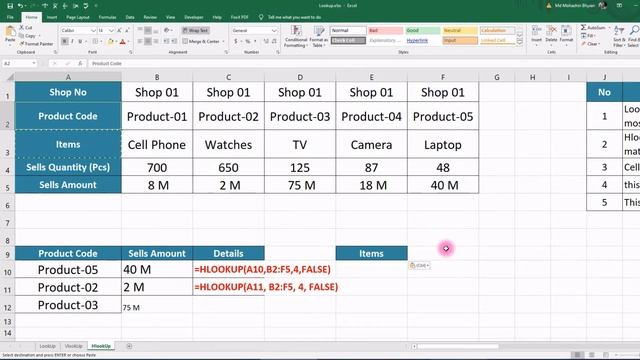The height and width of the screenshot is (360, 640).
Task: Open the orientation options
Action: pyautogui.click(x=167, y=31)
